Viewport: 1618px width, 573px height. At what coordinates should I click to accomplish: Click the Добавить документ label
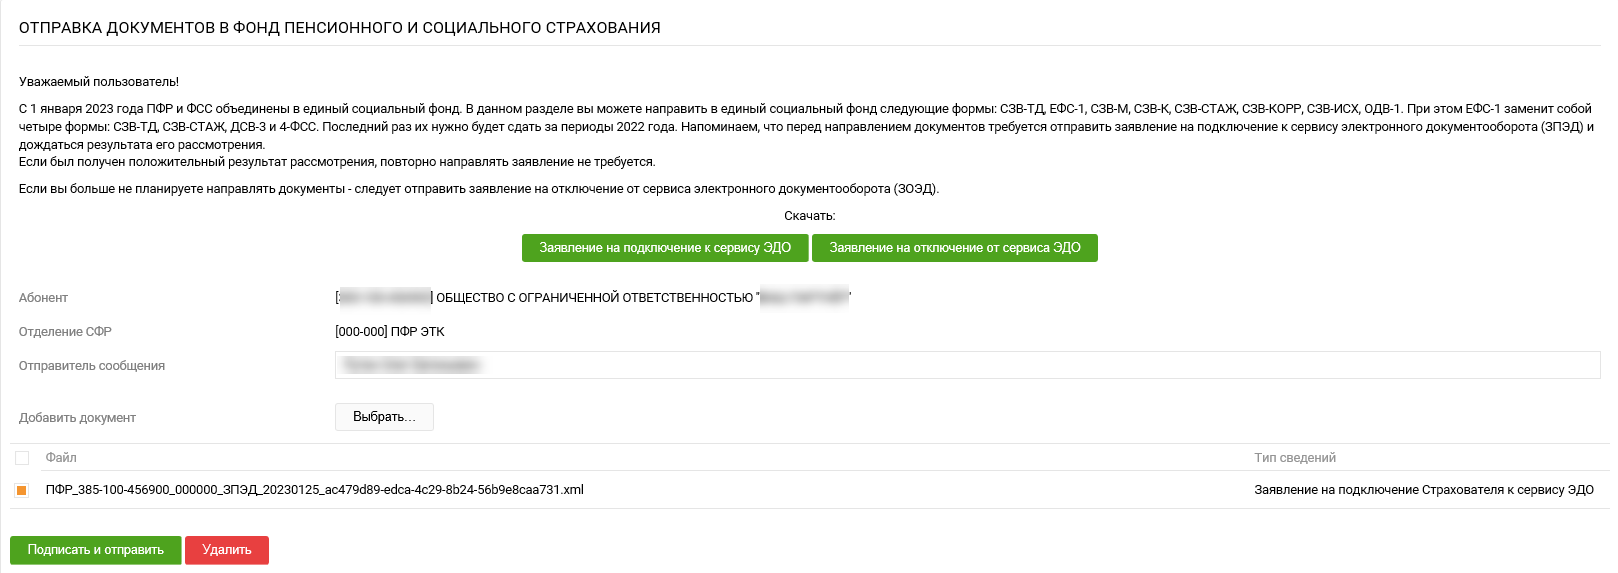[77, 418]
